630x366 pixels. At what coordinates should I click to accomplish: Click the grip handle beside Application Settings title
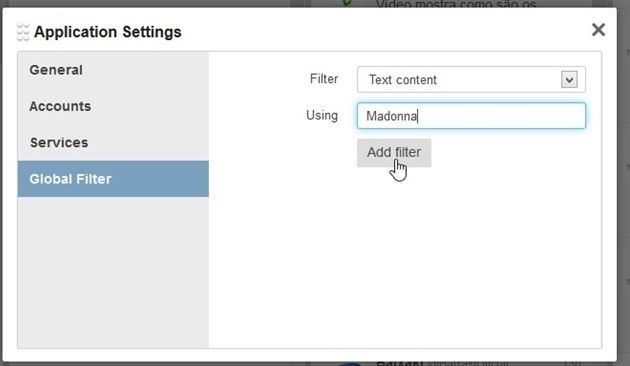23,32
